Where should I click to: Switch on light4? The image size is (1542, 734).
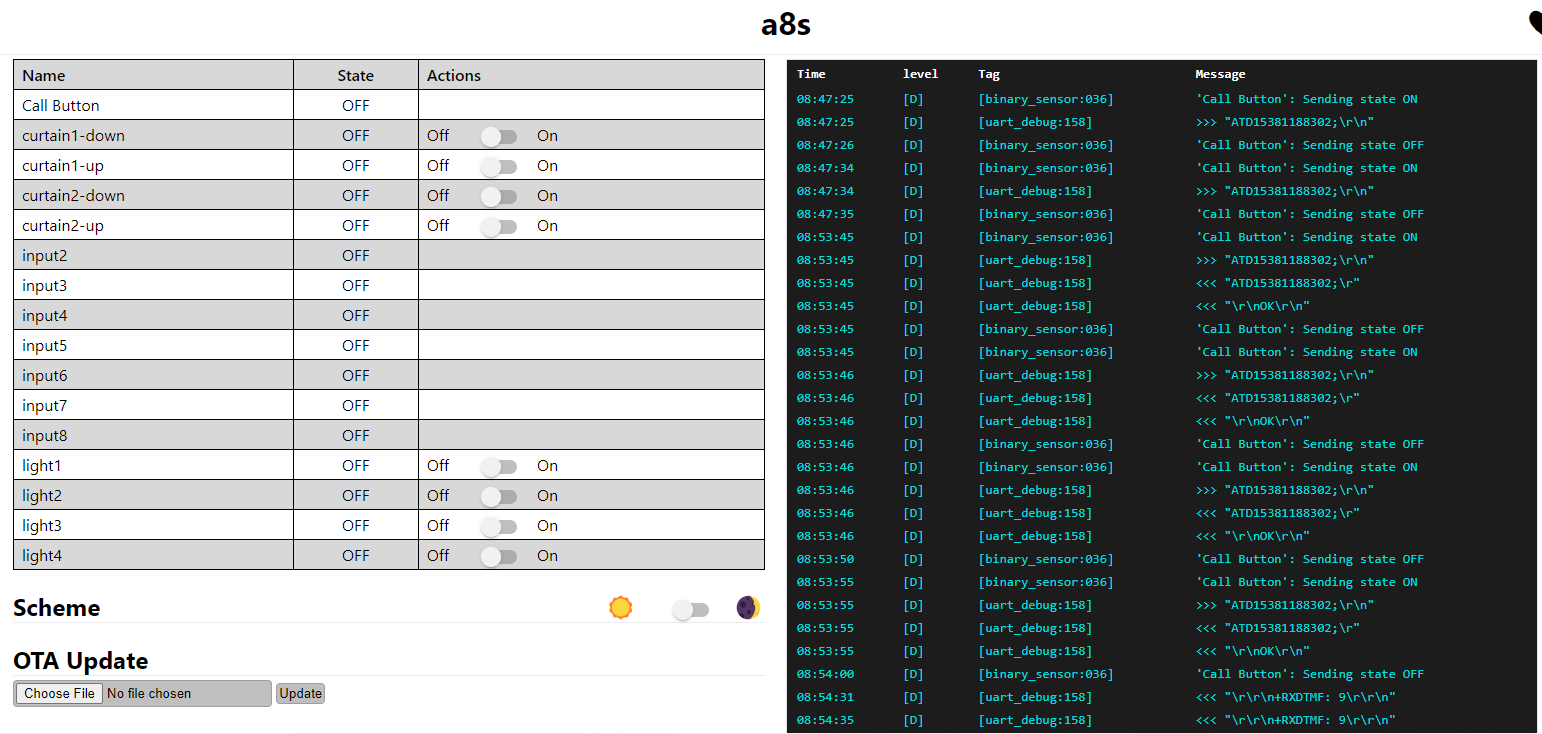click(498, 557)
